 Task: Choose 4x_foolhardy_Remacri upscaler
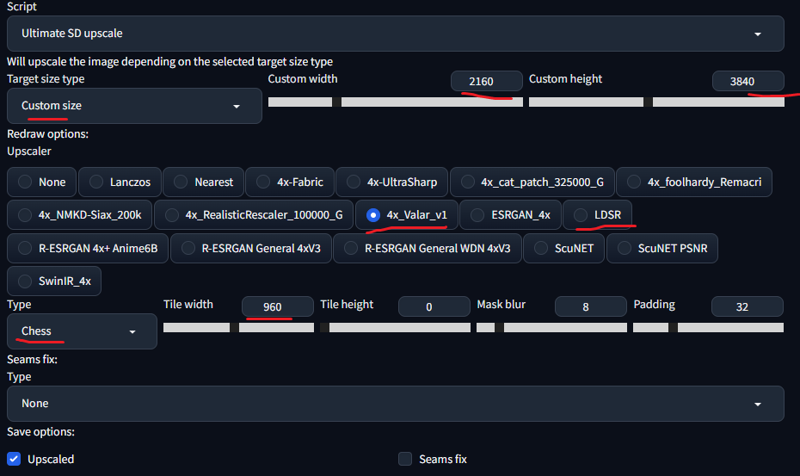pos(694,182)
